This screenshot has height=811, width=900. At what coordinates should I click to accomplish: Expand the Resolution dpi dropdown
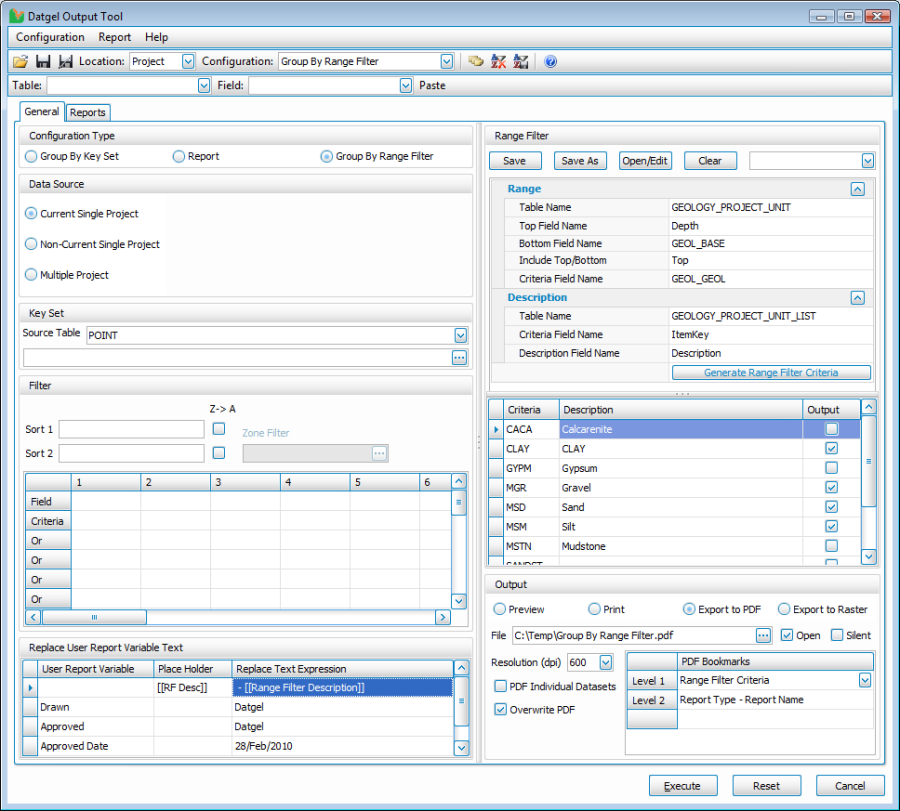tap(605, 662)
